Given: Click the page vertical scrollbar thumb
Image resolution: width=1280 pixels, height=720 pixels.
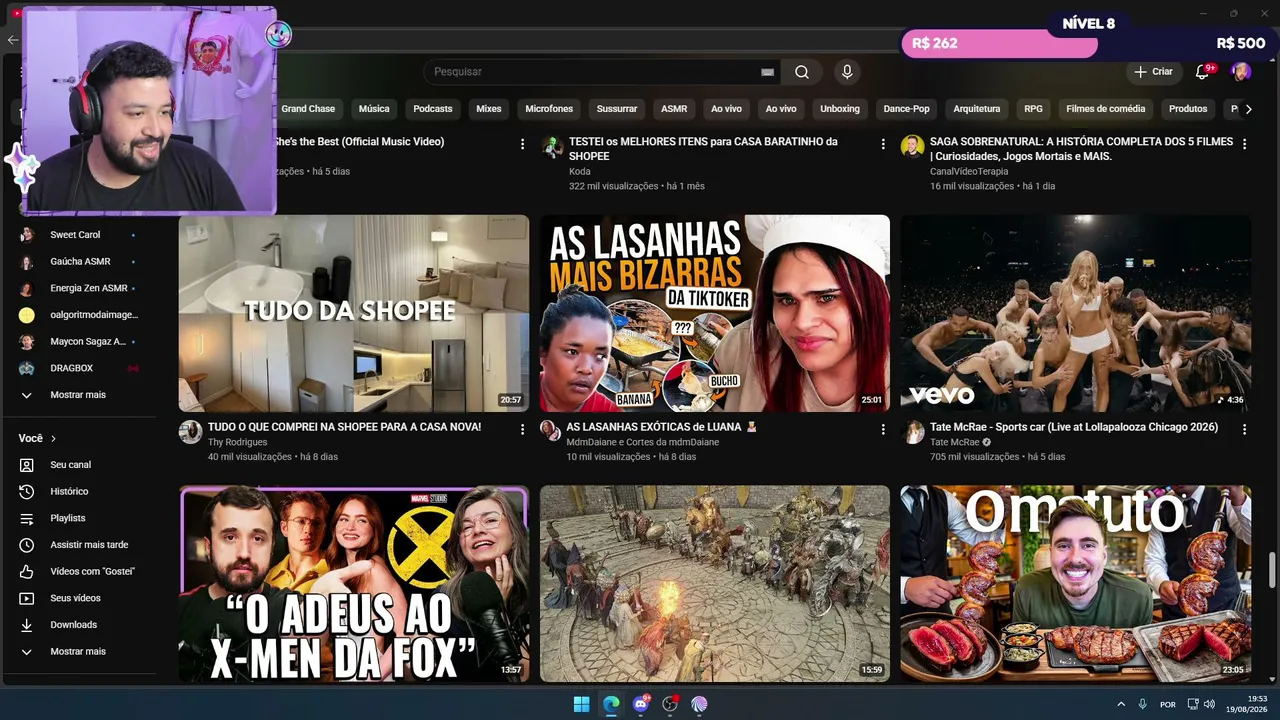Looking at the screenshot, I should click(1272, 570).
